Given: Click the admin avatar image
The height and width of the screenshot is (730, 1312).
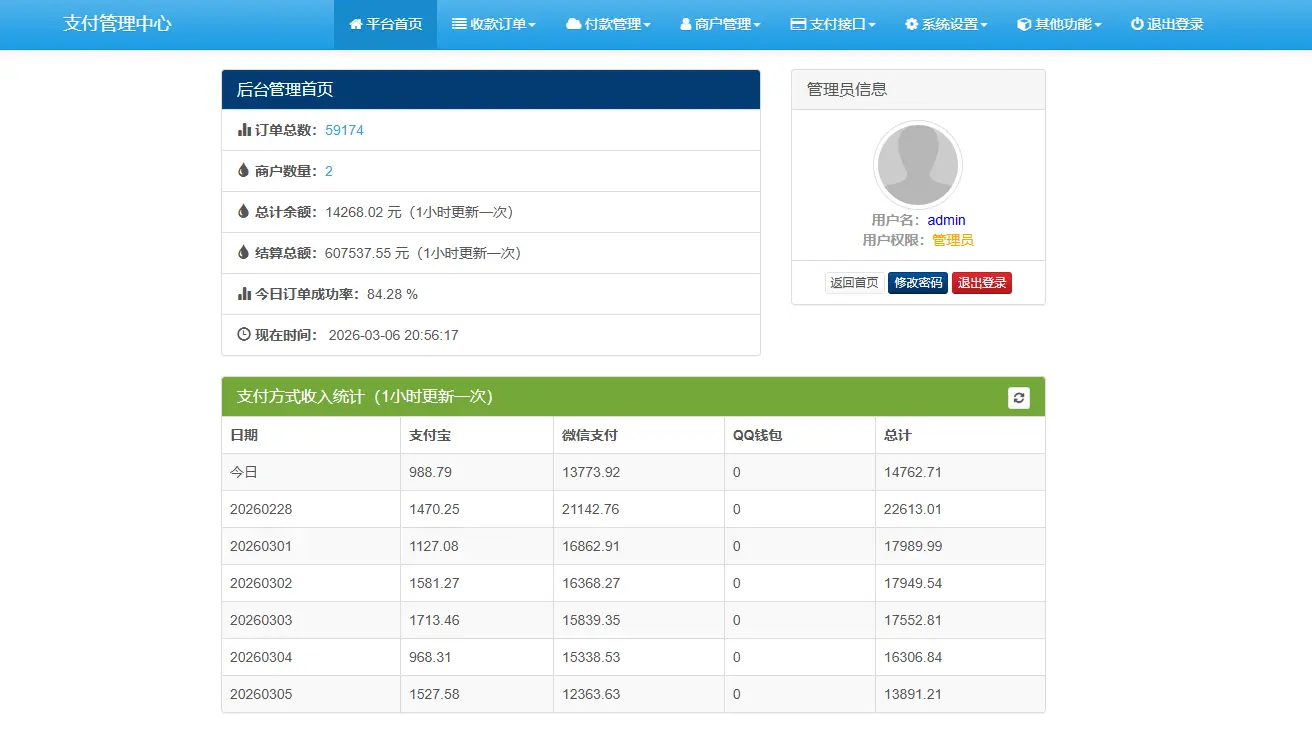Looking at the screenshot, I should point(917,166).
